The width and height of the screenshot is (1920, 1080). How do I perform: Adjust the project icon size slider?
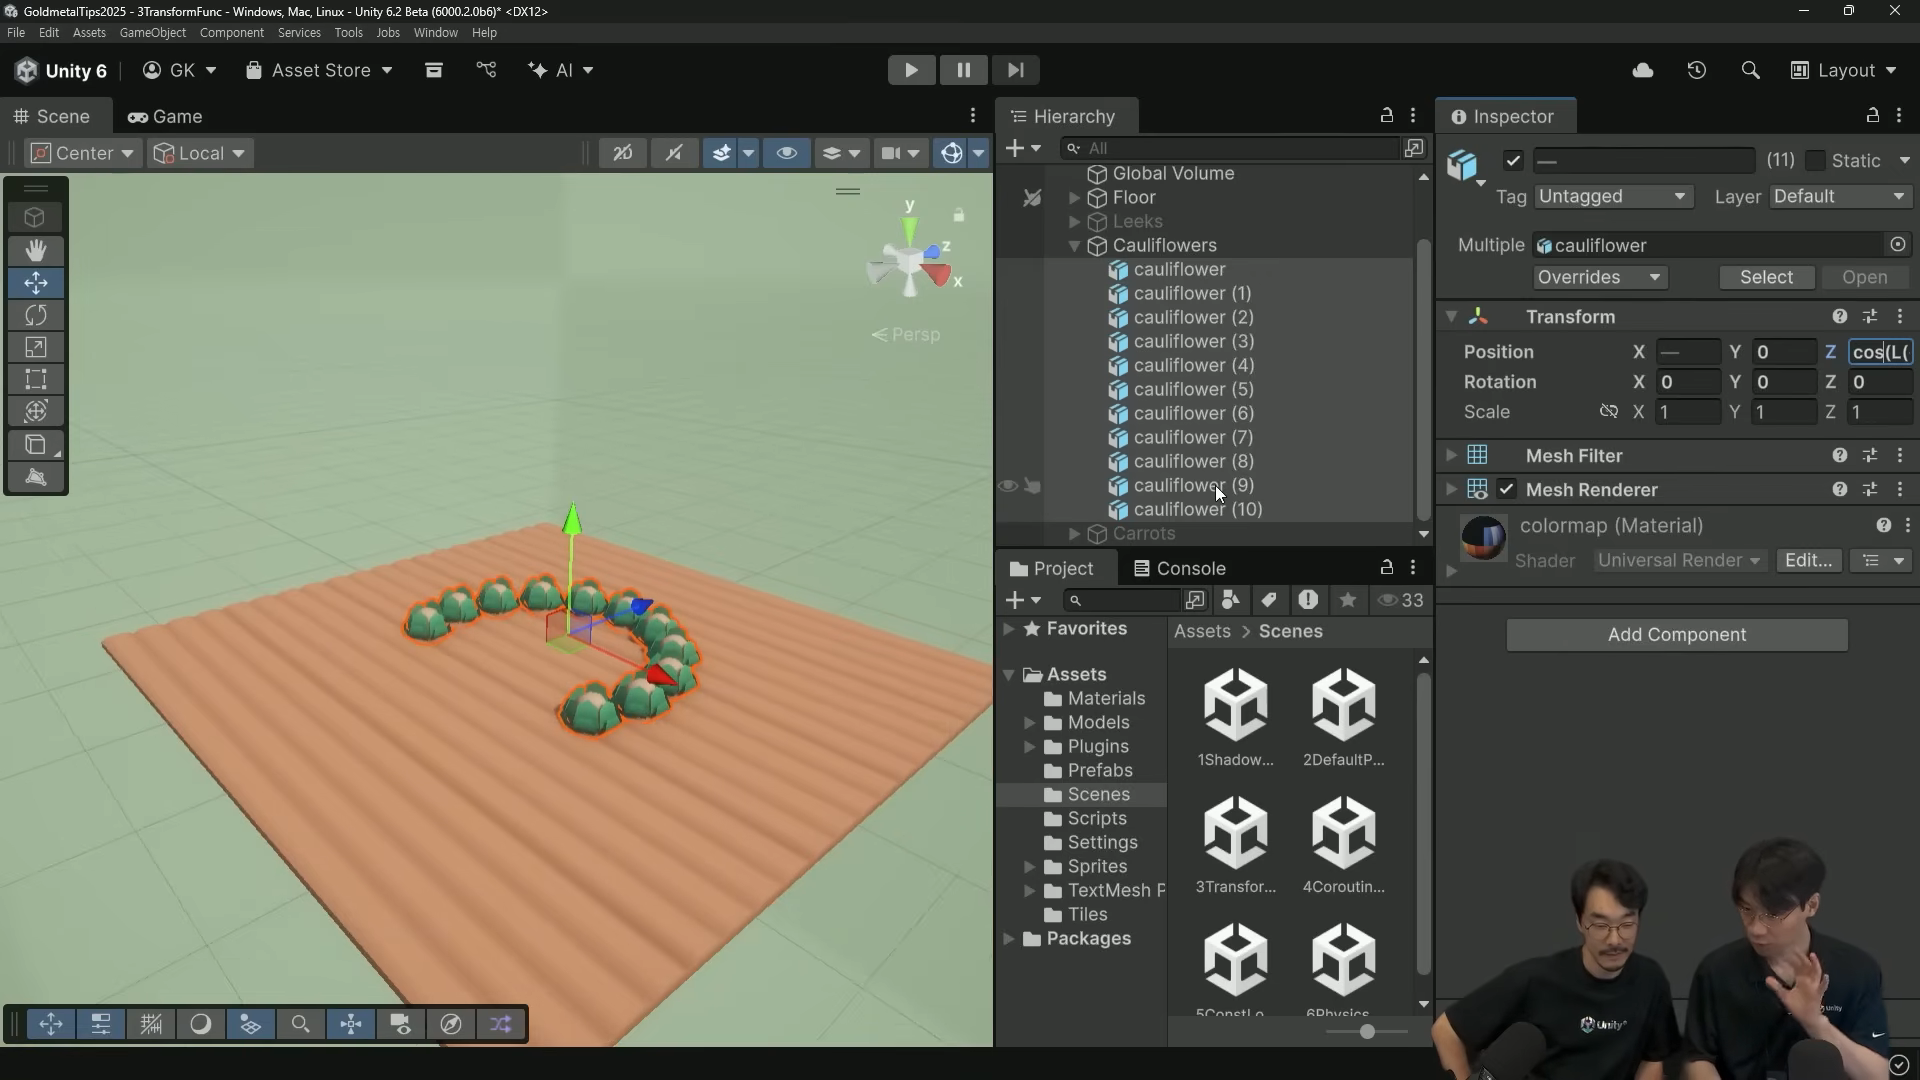[x=1367, y=1031]
